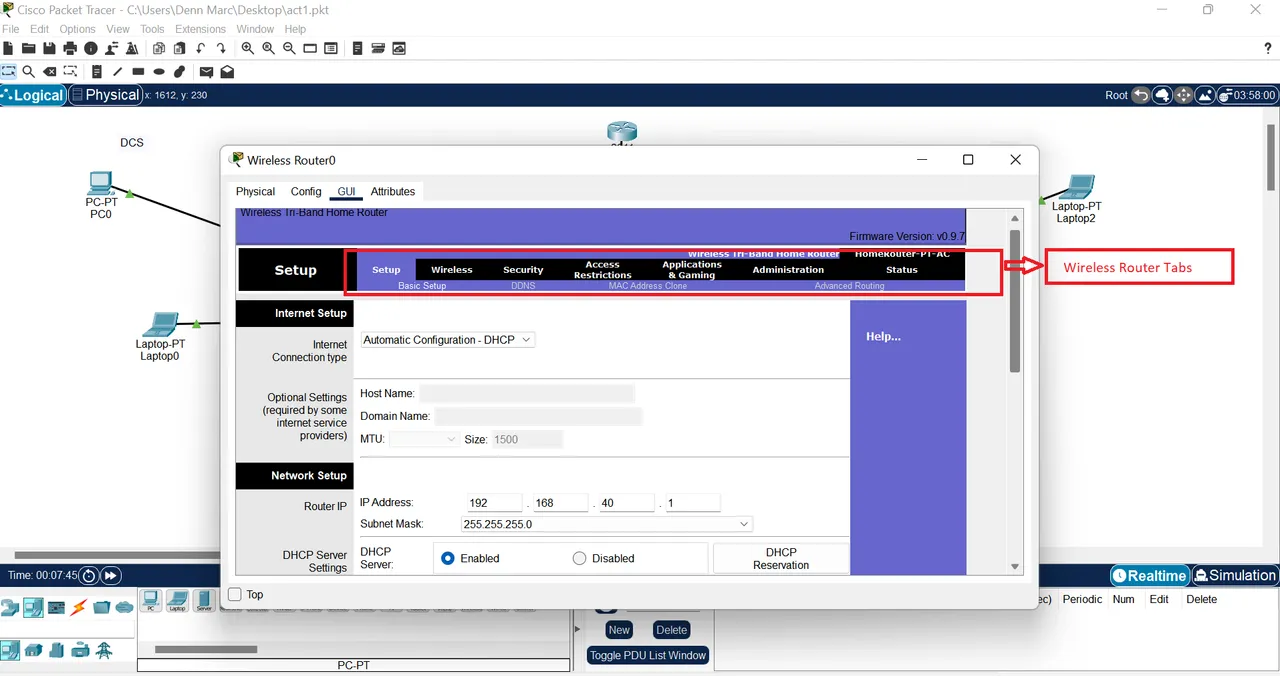This screenshot has height=676, width=1280.
Task: Select the Server device in device list
Action: pos(204,601)
